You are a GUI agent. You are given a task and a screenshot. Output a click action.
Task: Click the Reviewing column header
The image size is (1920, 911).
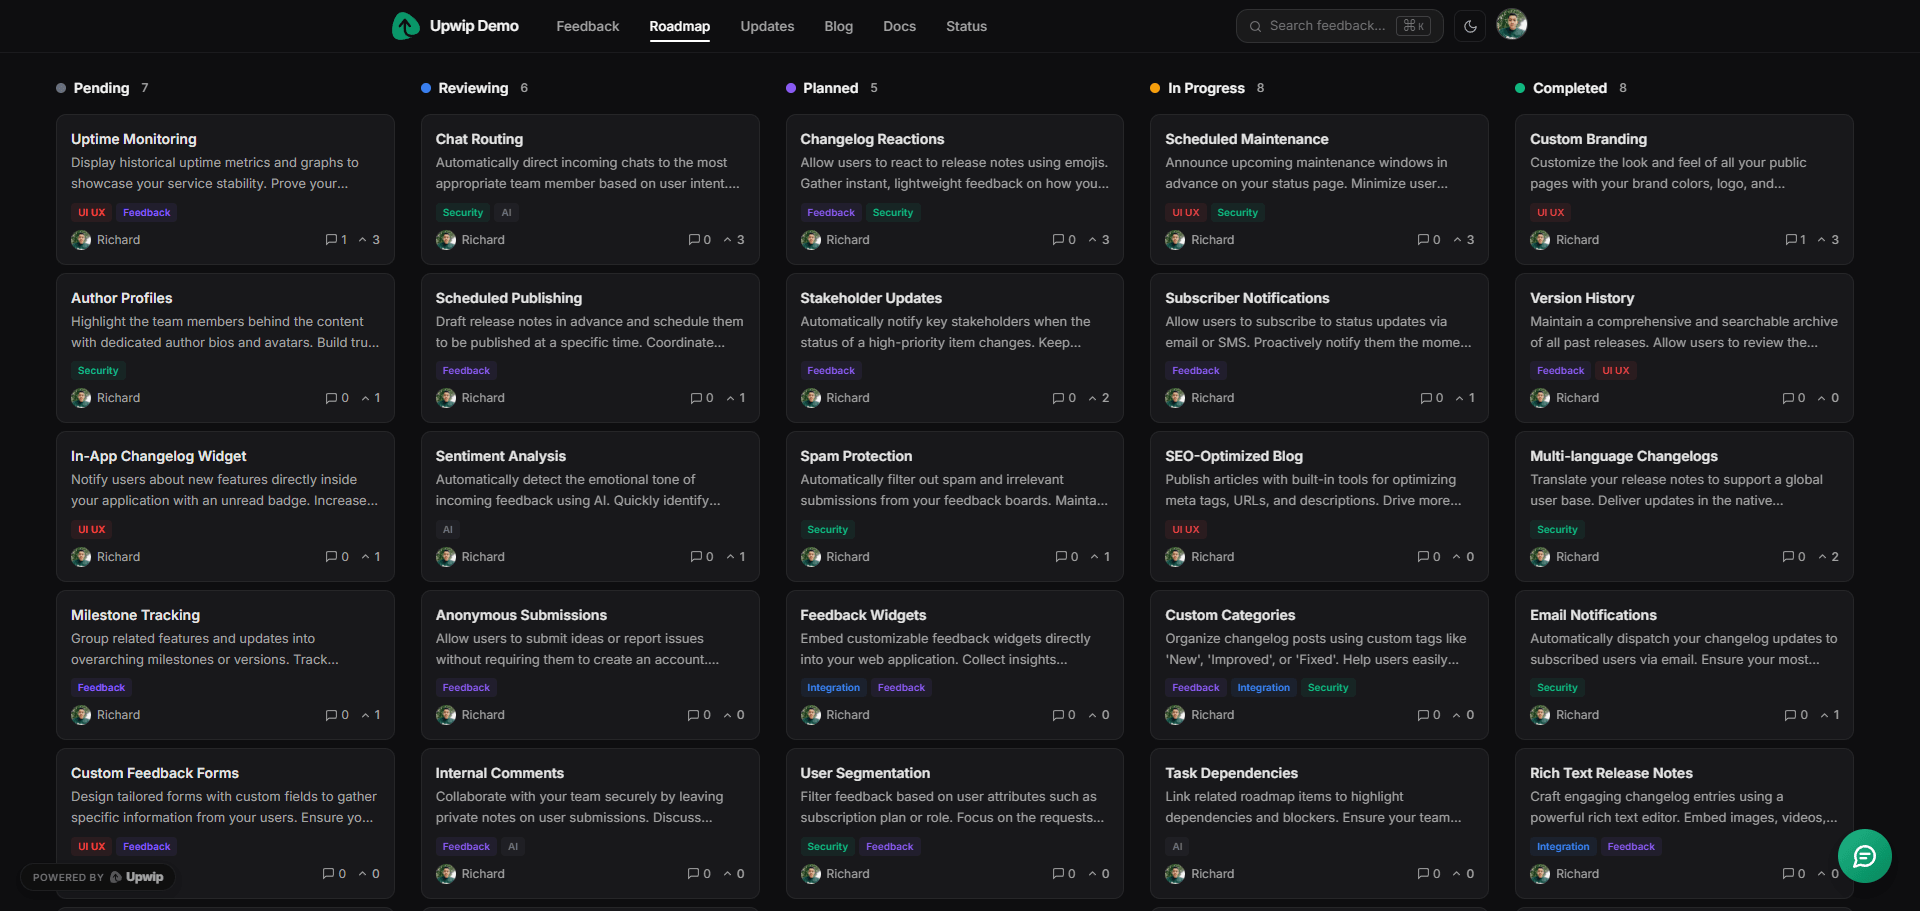click(x=473, y=88)
